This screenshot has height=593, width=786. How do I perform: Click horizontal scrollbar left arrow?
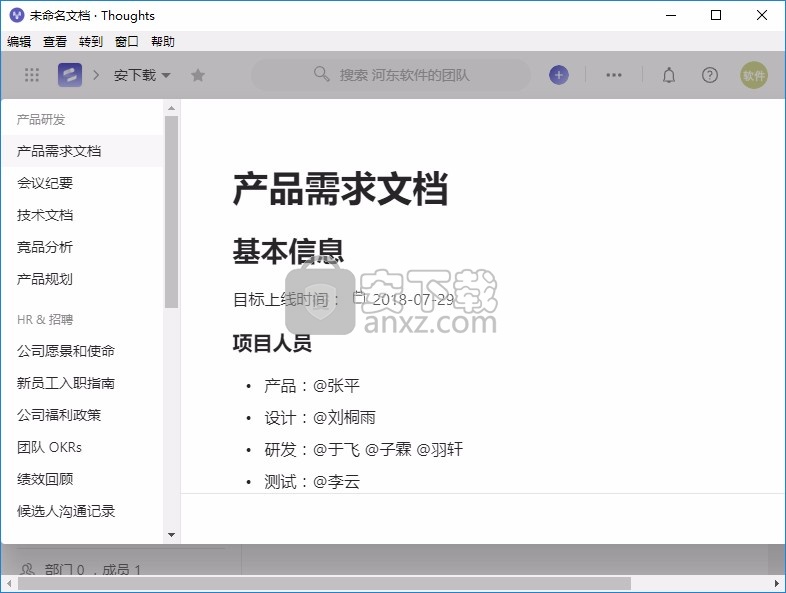(9, 583)
